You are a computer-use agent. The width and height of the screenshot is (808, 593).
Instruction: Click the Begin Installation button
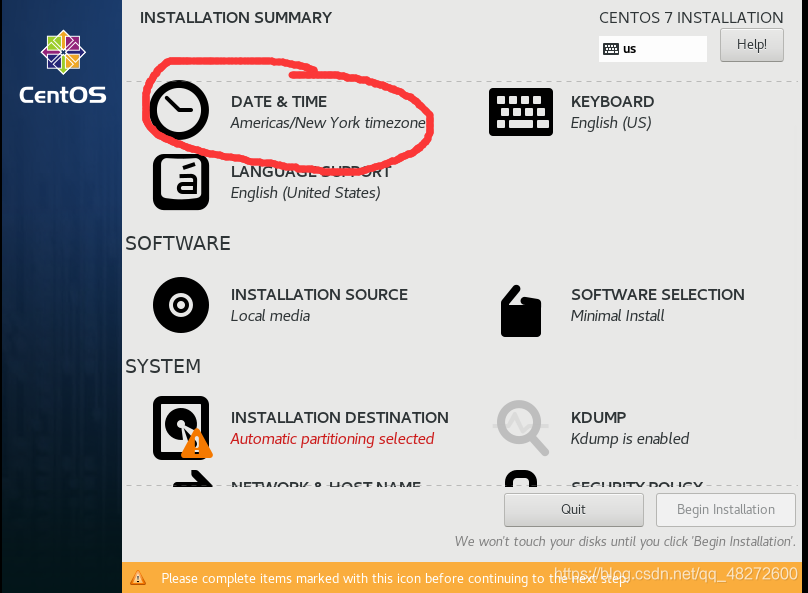[726, 510]
